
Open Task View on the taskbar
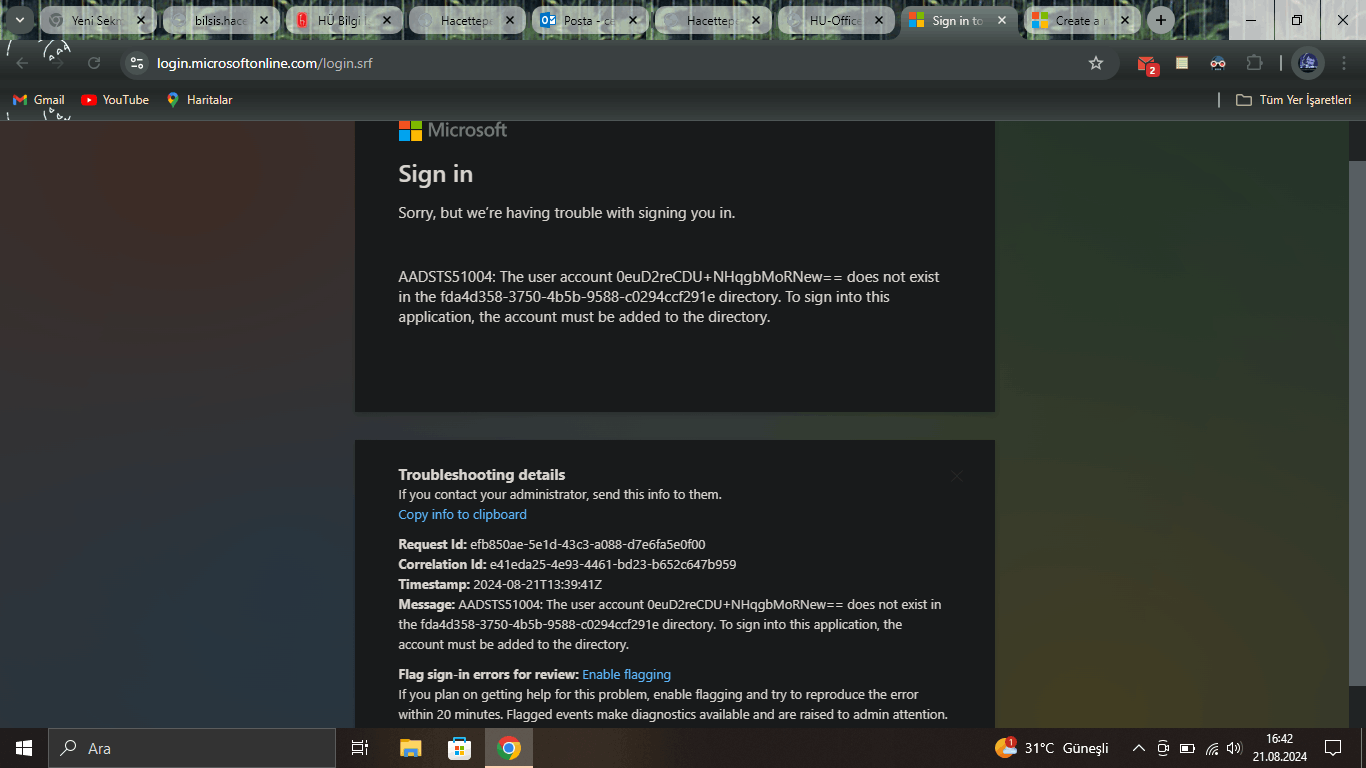(x=360, y=748)
